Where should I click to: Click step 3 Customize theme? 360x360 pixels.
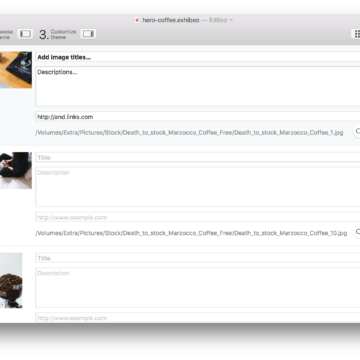coord(58,34)
